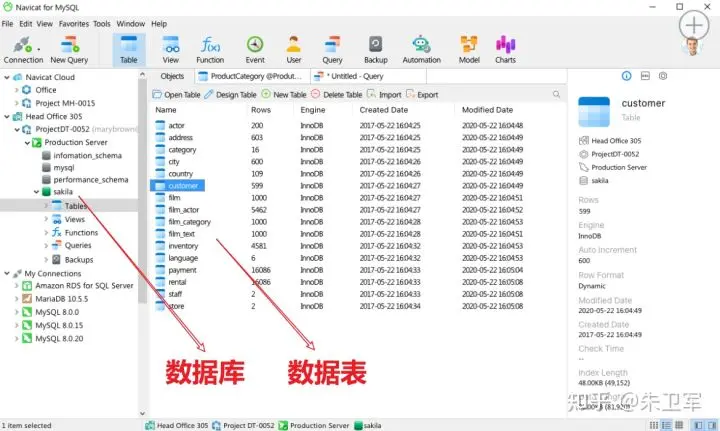
Task: Collapse the Production Server node
Action: (27, 143)
